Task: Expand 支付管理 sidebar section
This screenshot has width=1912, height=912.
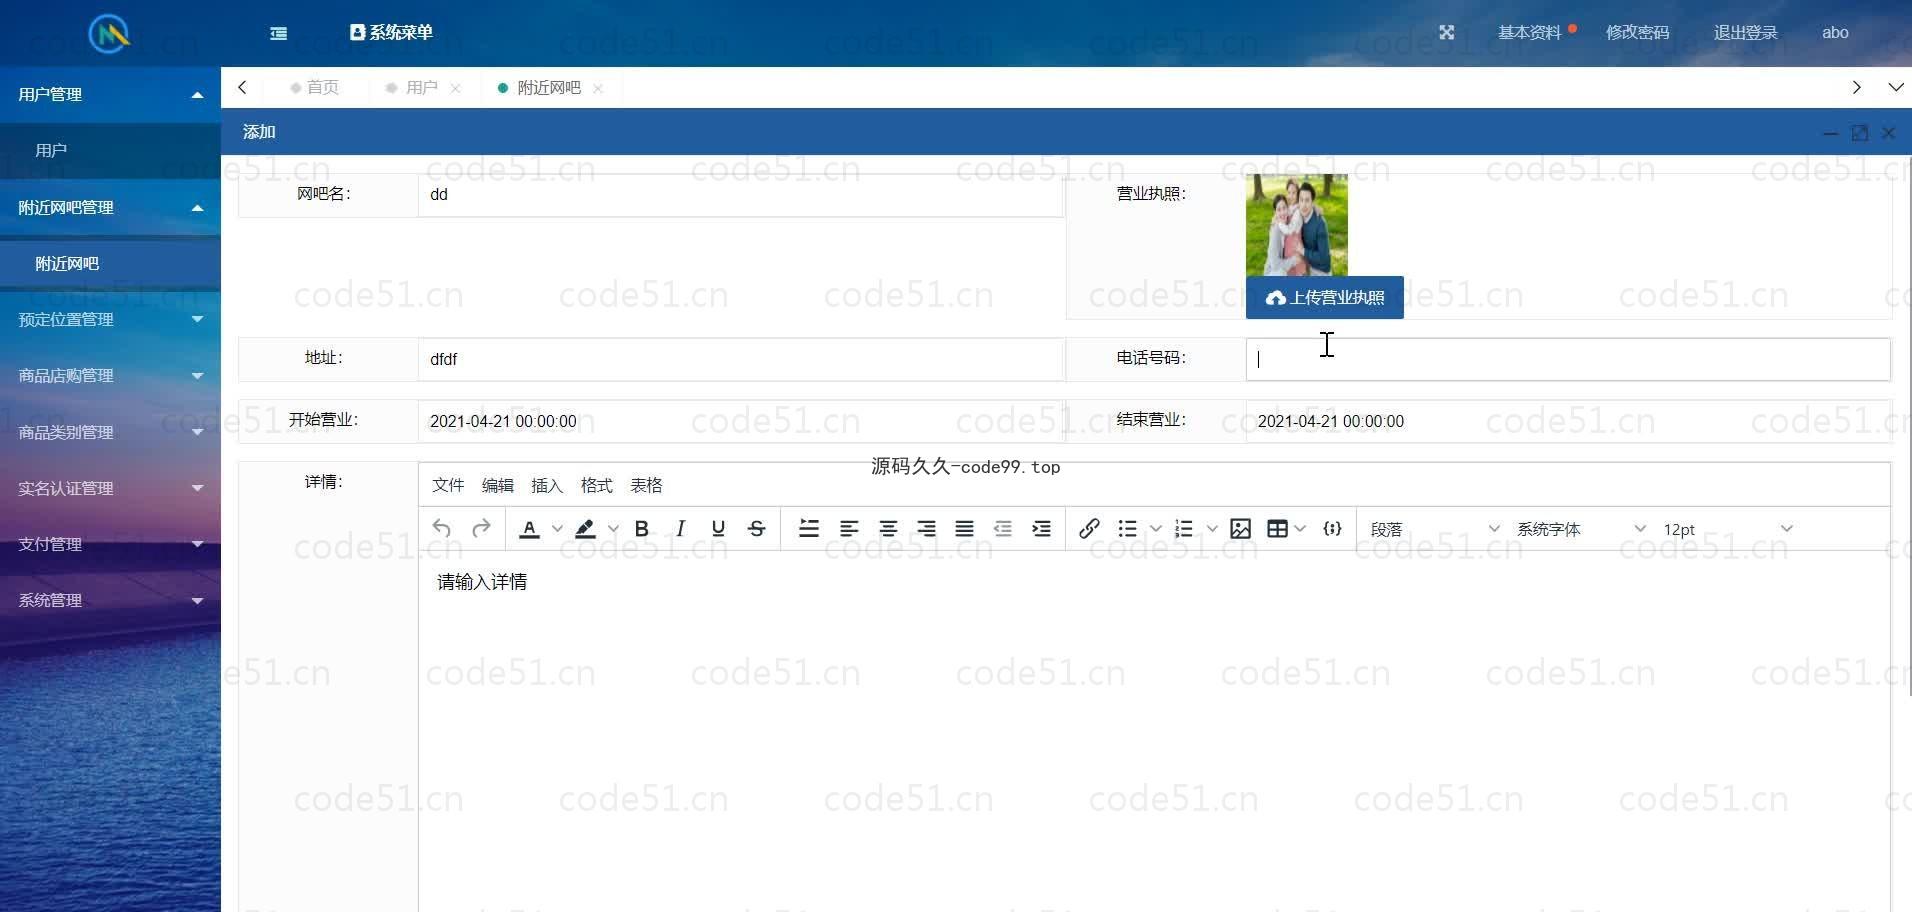Action: click(110, 544)
